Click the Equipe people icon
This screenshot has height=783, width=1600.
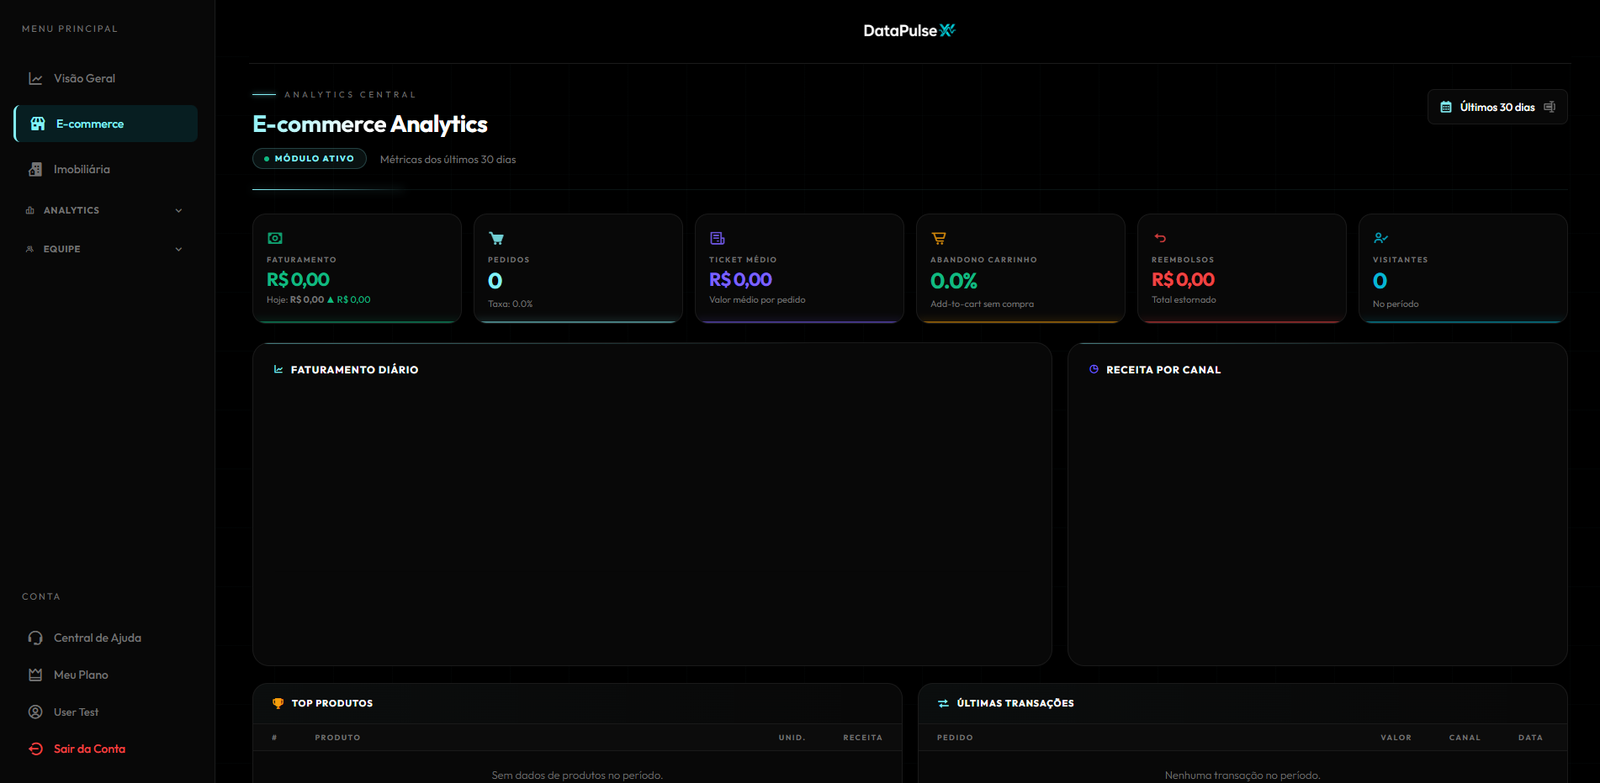click(x=30, y=249)
